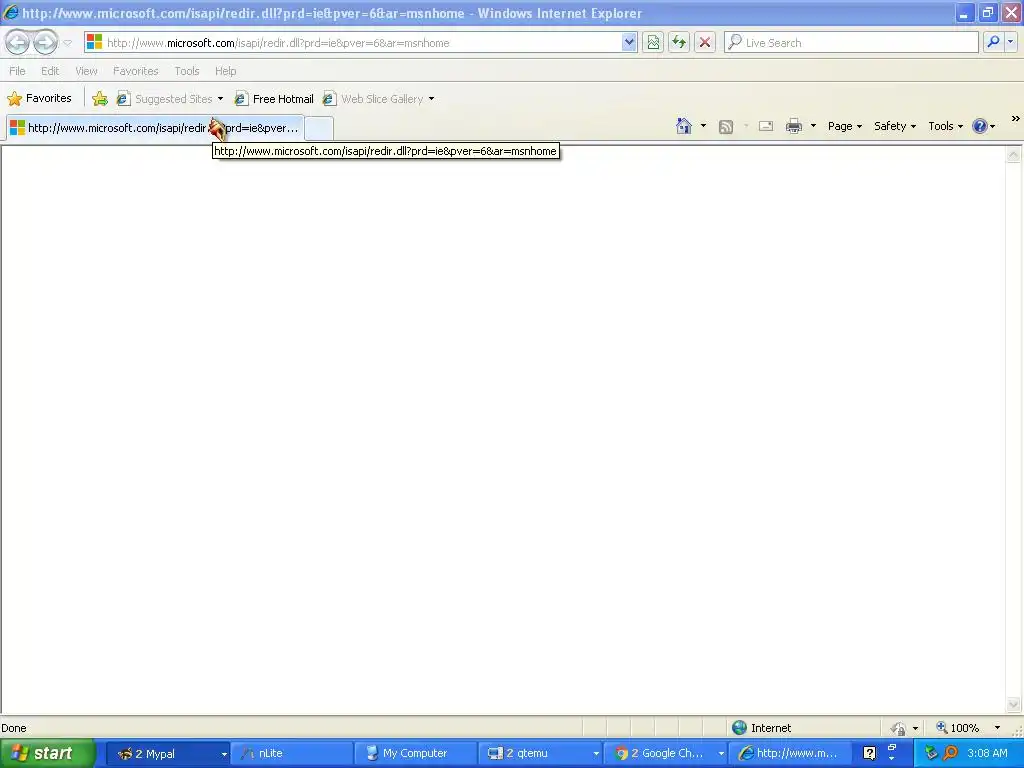The height and width of the screenshot is (768, 1024).
Task: Open the File menu
Action: click(18, 71)
